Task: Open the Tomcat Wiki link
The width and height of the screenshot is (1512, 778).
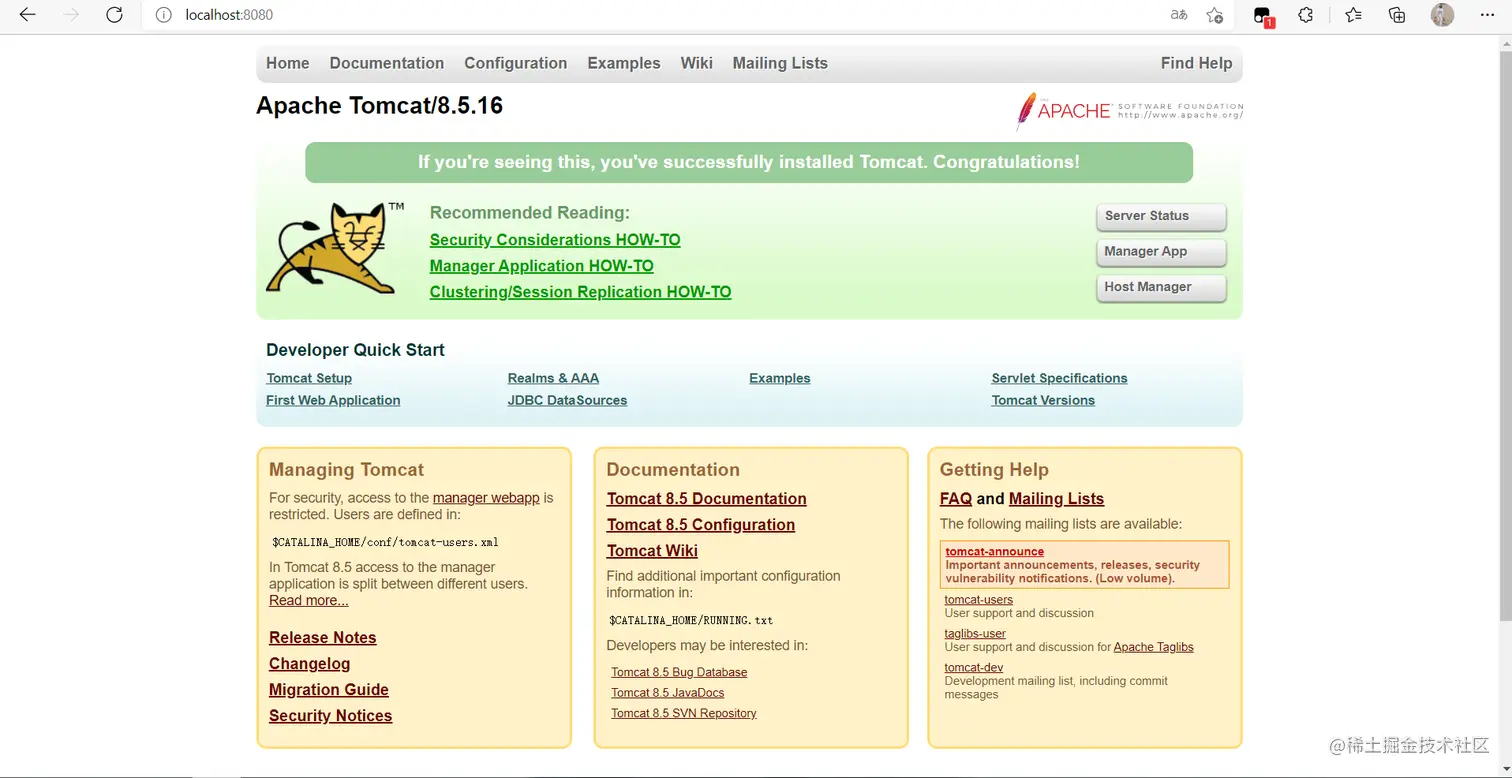Action: pyautogui.click(x=652, y=551)
